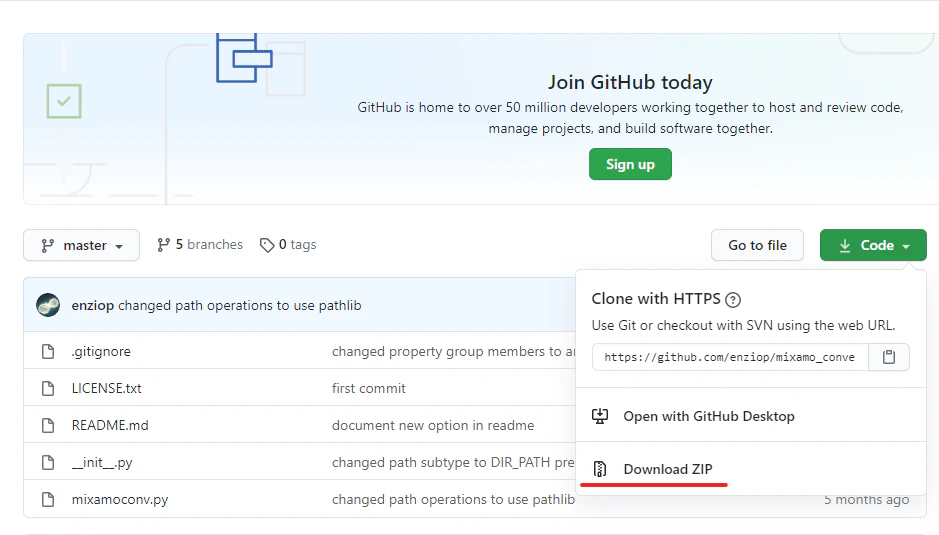View the 5 branches link
Screen dimensions: 939x535
pyautogui.click(x=199, y=244)
